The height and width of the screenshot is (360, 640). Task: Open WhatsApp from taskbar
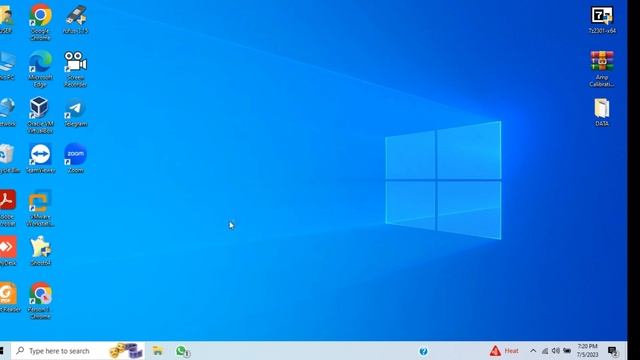(182, 351)
